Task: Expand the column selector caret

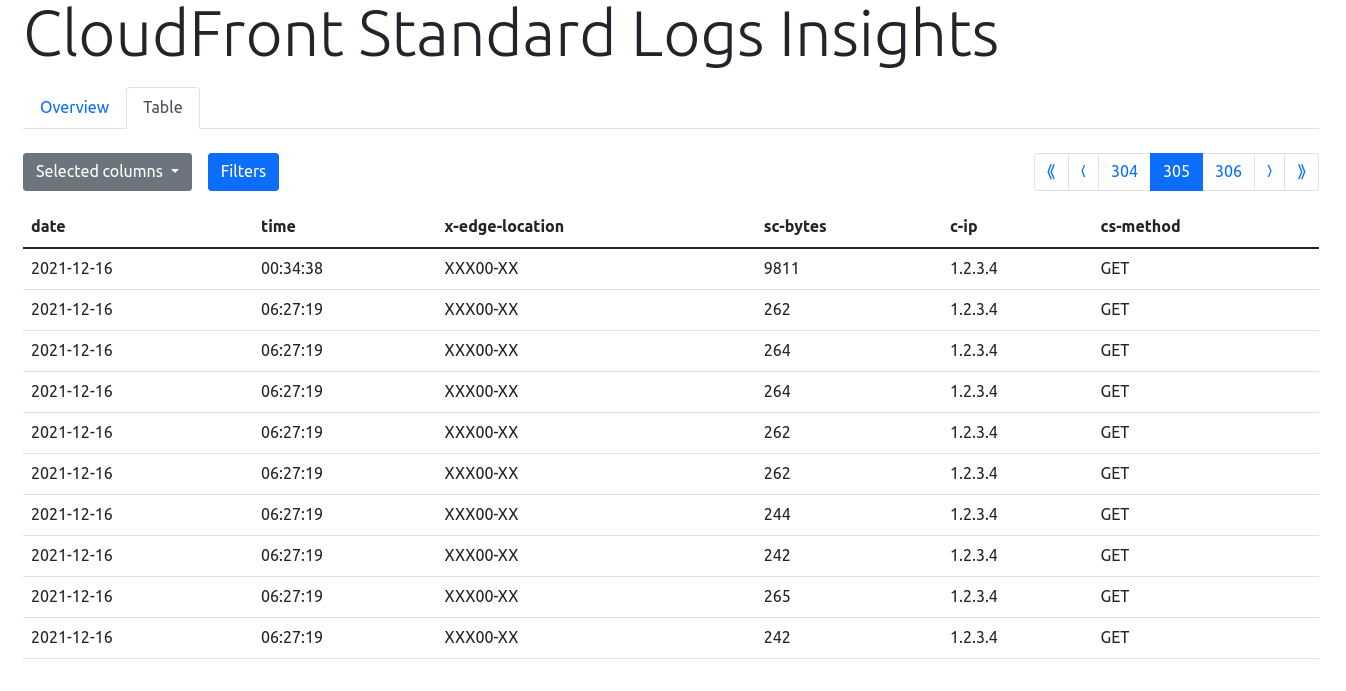Action: tap(176, 171)
